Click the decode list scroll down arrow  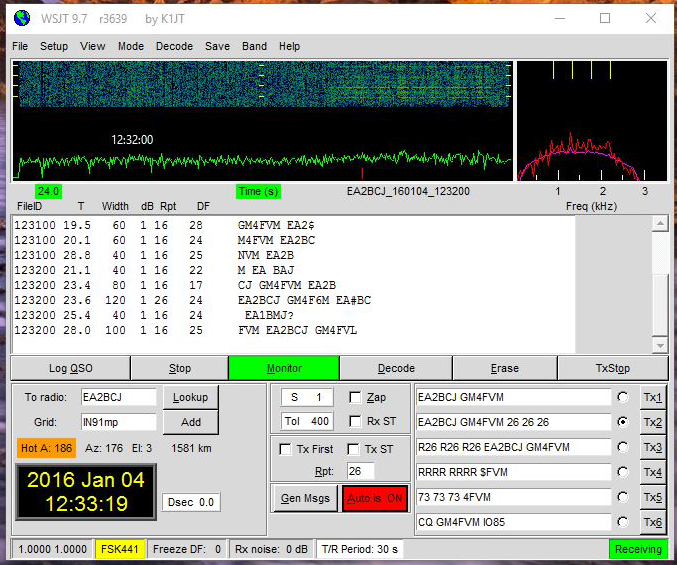click(x=660, y=345)
